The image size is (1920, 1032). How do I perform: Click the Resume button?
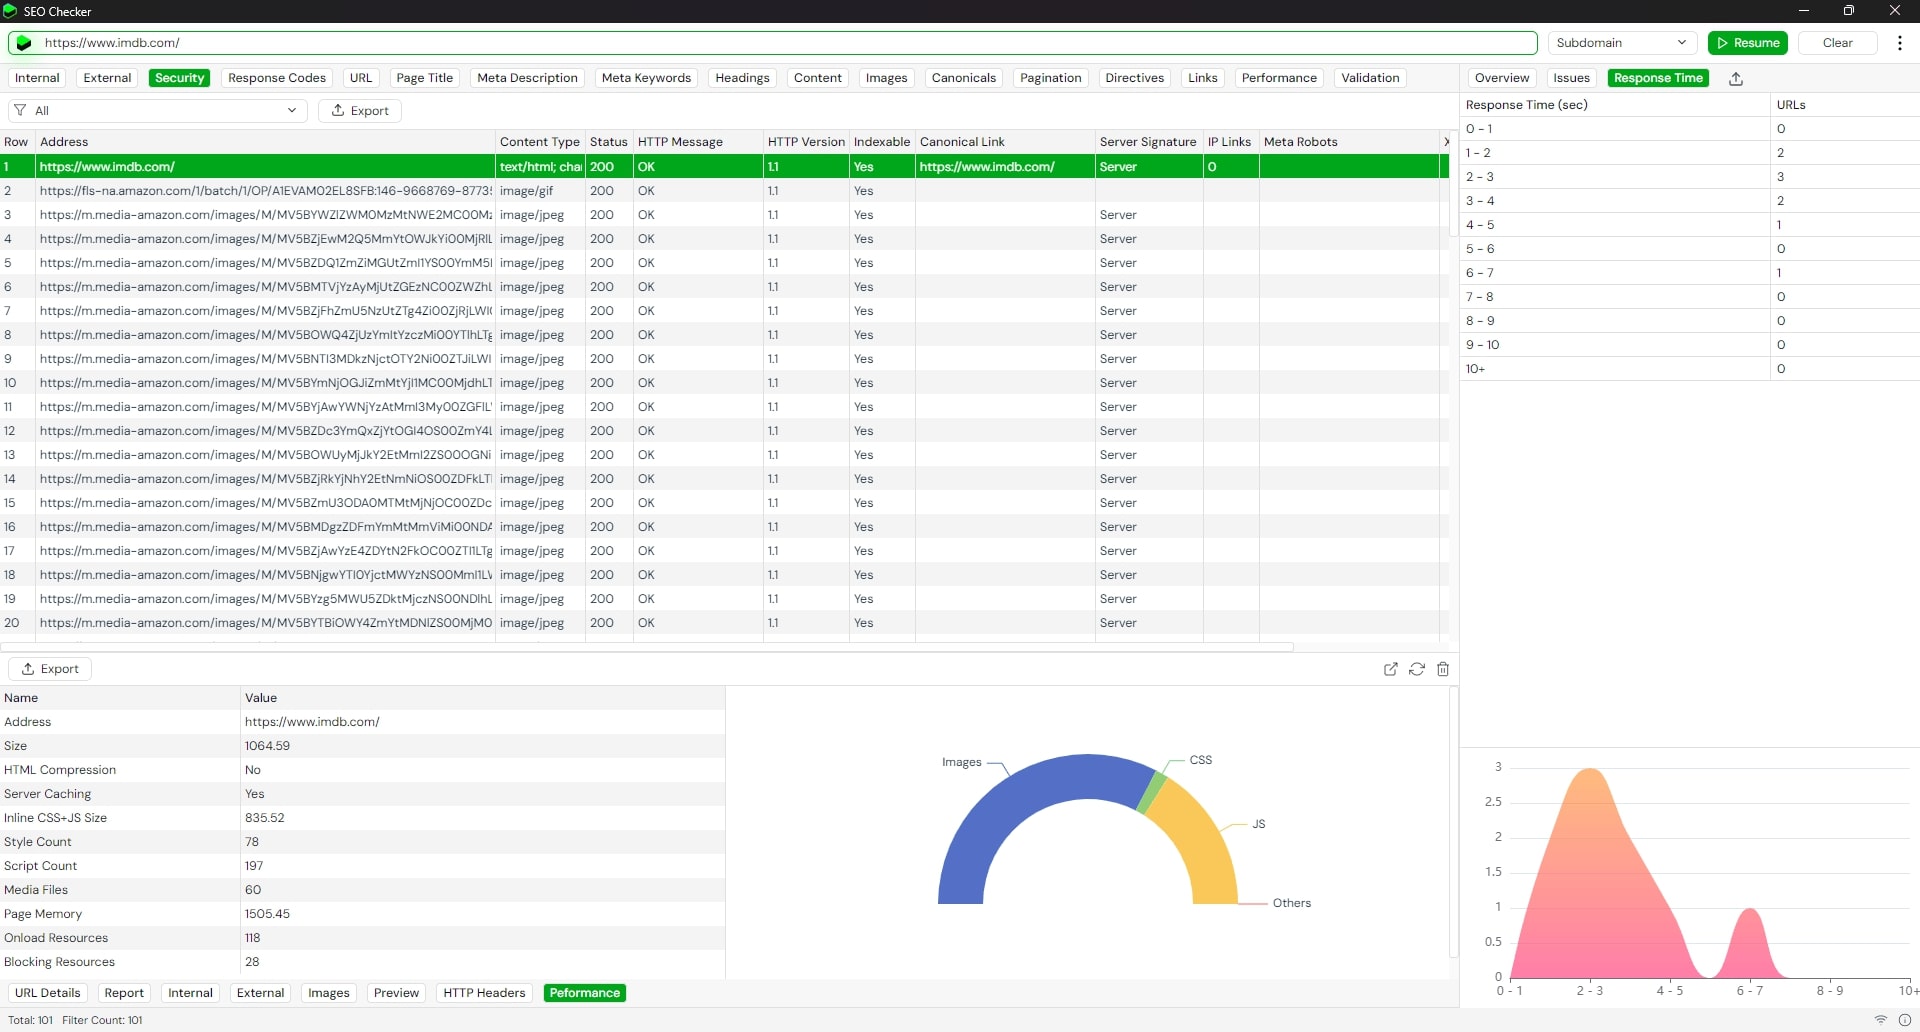pos(1748,43)
